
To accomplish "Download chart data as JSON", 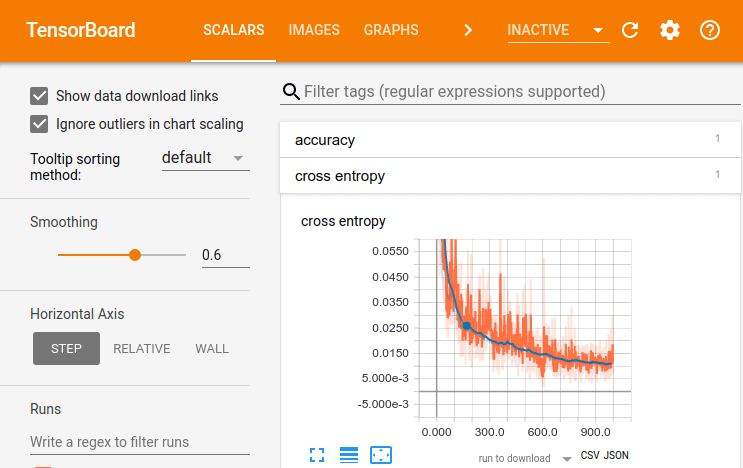I will [616, 455].
